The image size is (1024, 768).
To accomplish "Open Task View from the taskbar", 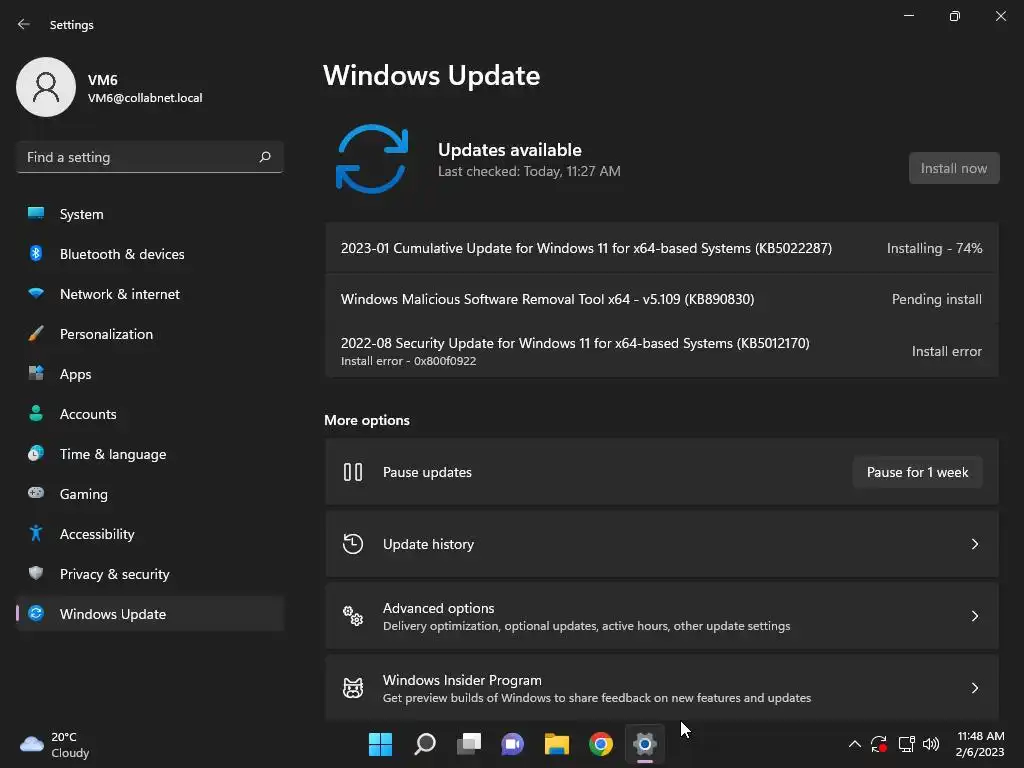I will click(x=469, y=744).
